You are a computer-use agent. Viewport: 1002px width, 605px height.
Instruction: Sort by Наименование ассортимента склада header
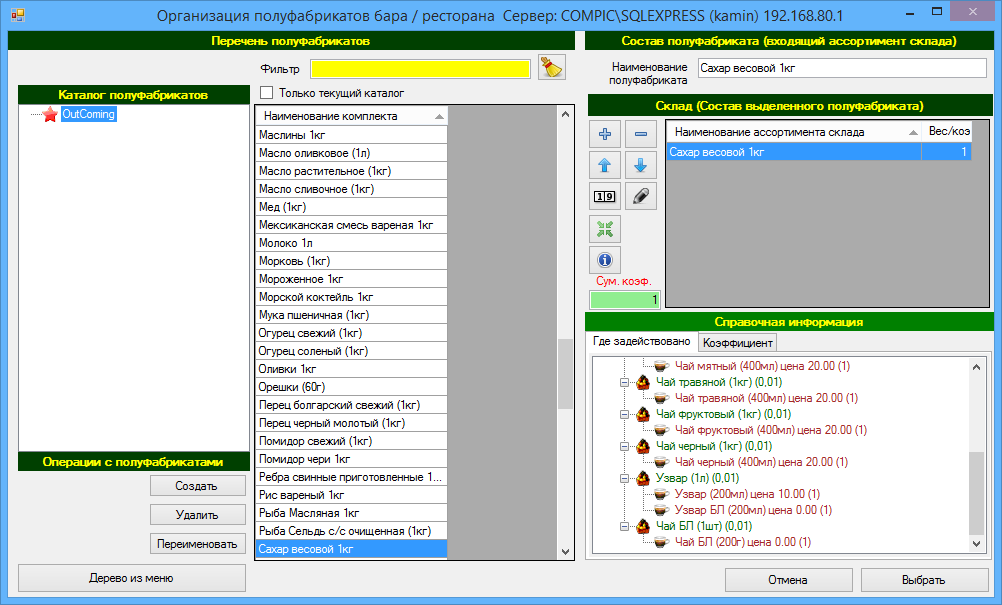pyautogui.click(x=794, y=132)
